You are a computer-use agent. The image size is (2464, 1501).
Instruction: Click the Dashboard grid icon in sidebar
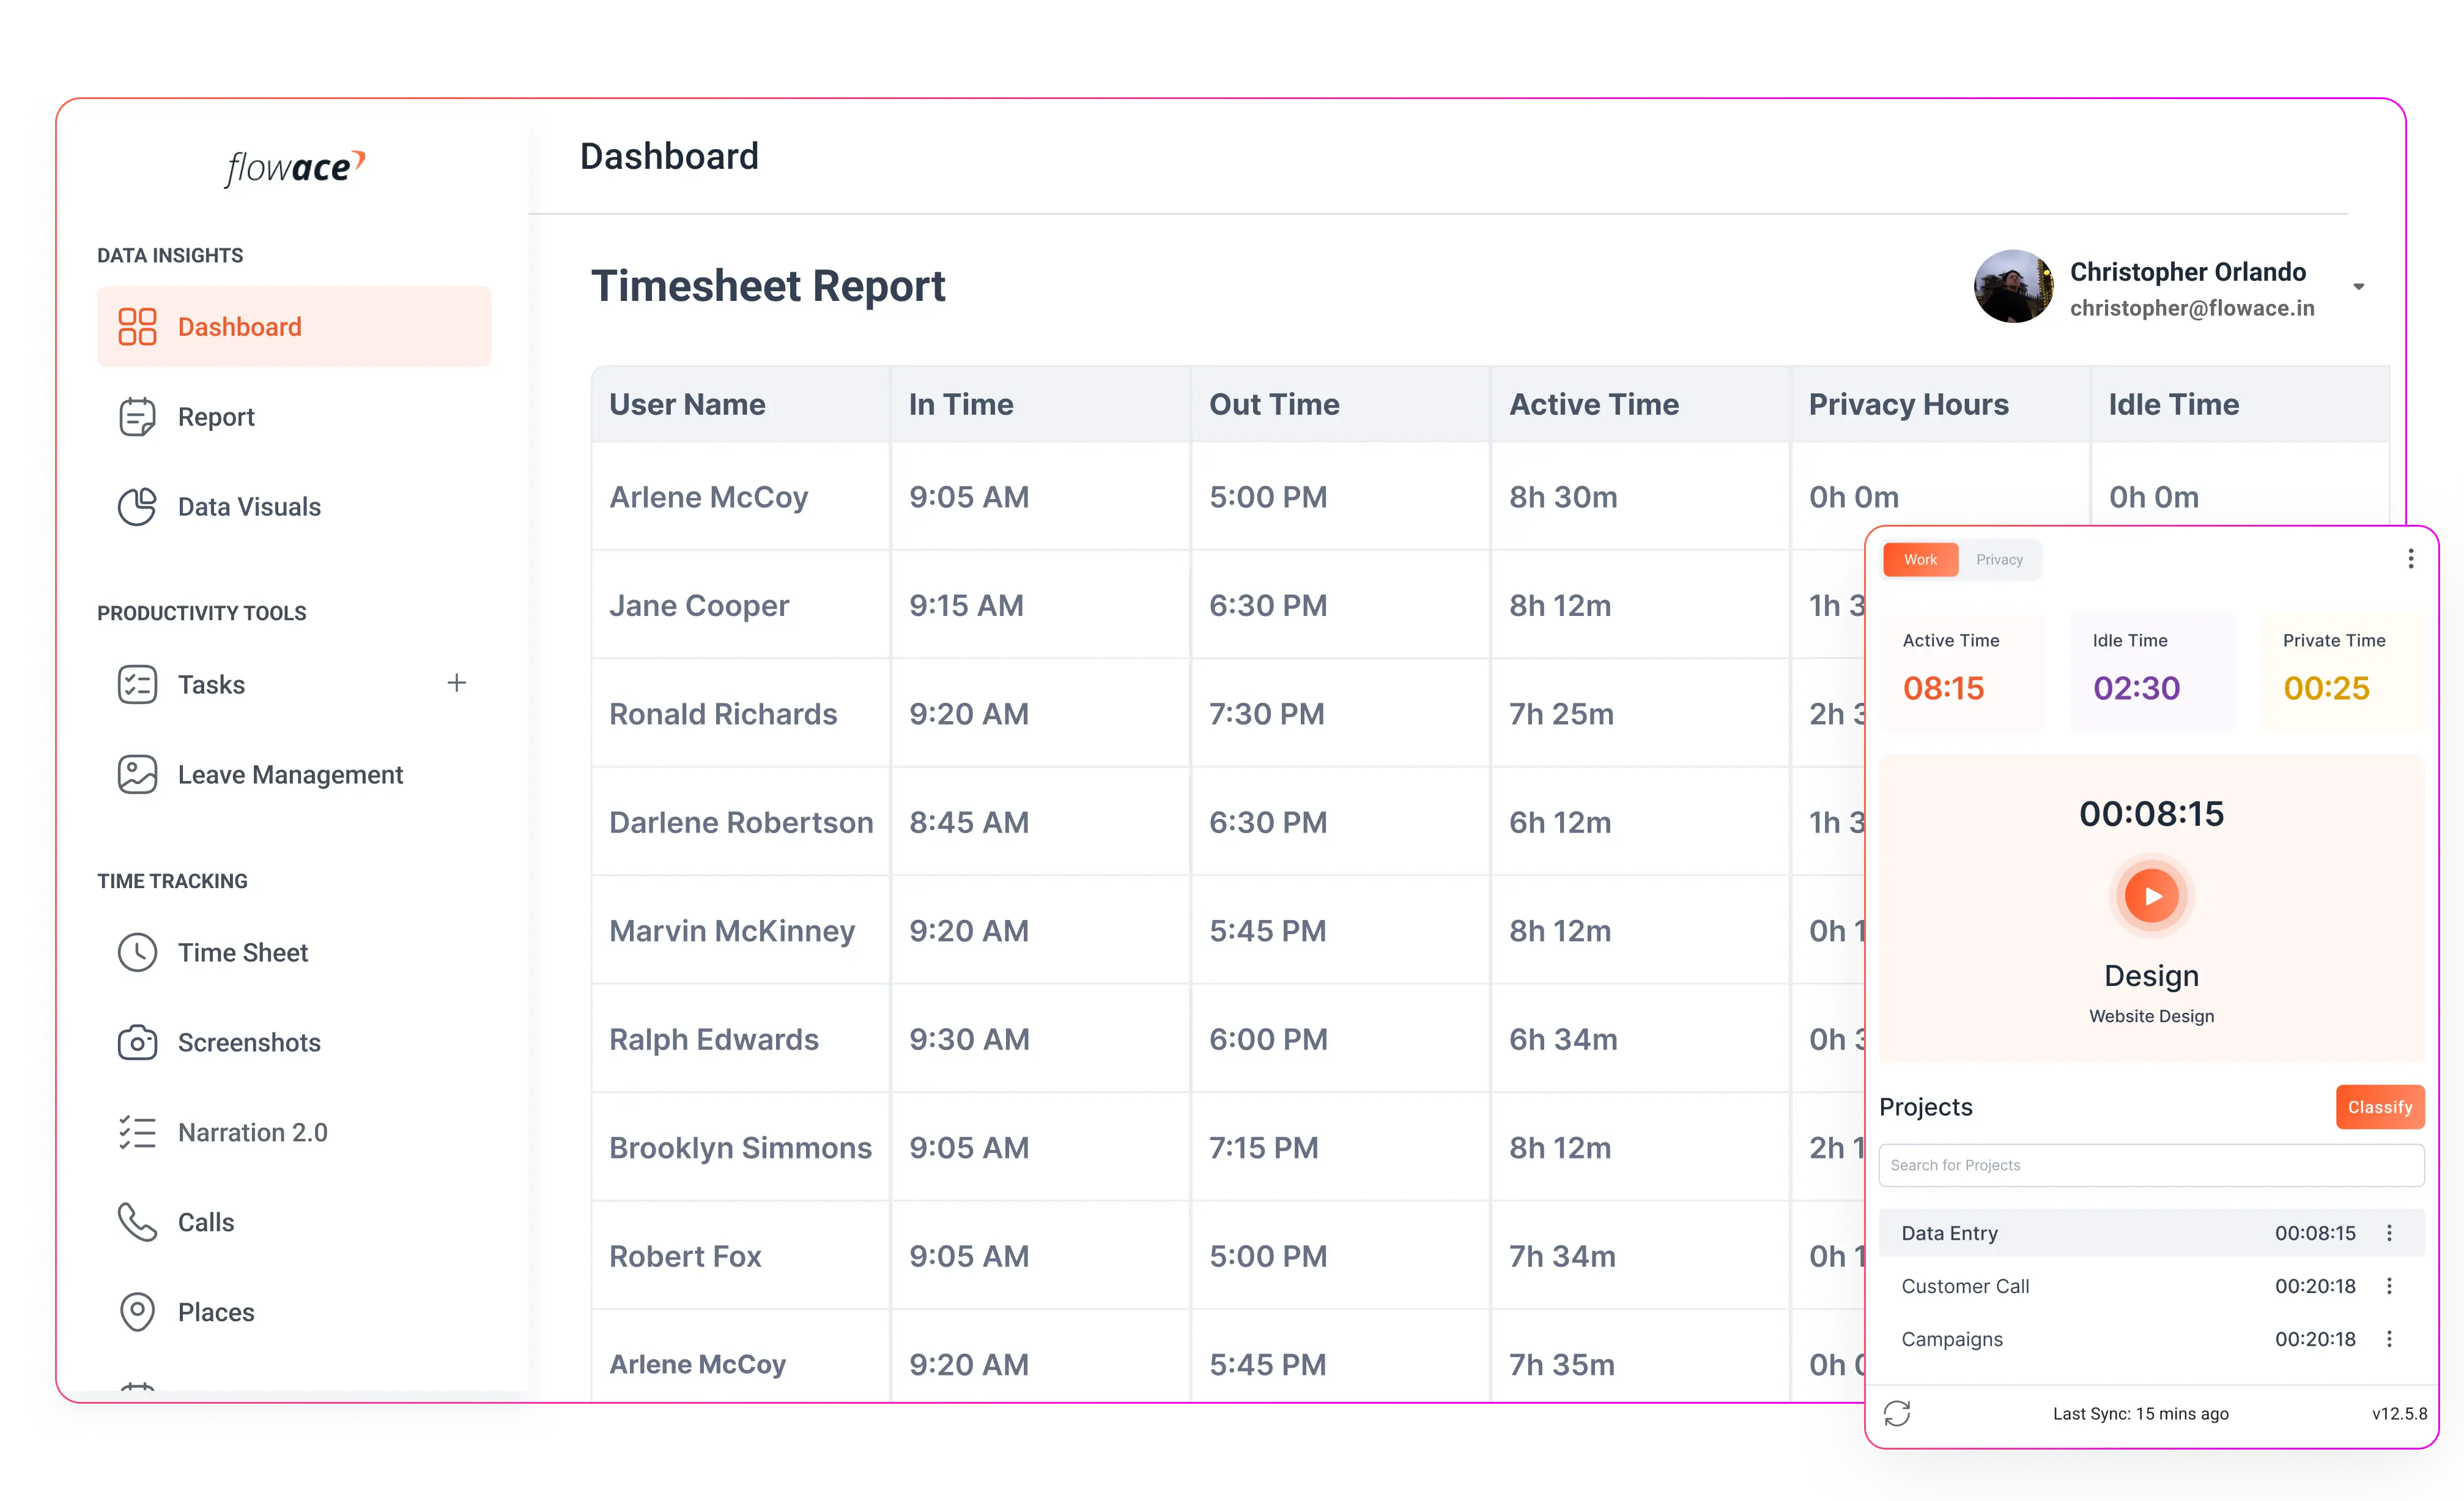[x=137, y=327]
